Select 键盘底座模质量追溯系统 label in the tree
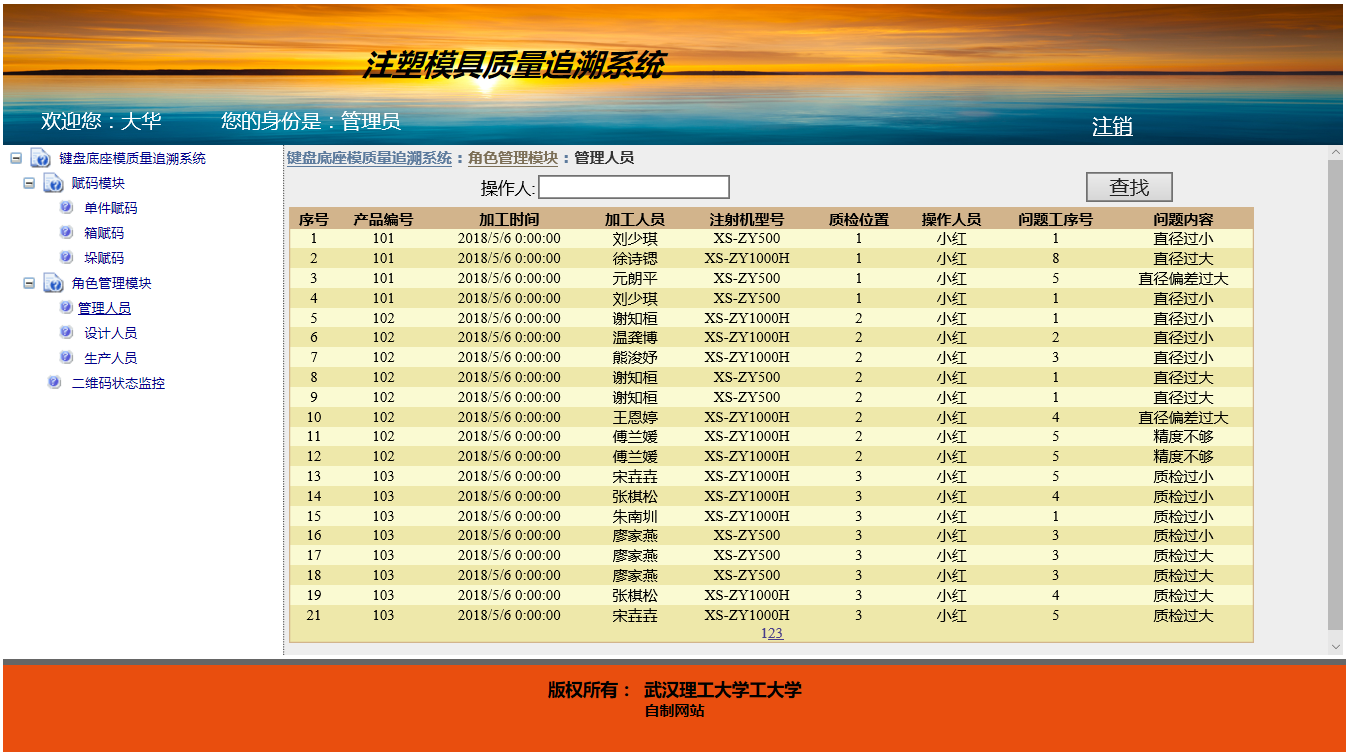1349x755 pixels. (132, 158)
